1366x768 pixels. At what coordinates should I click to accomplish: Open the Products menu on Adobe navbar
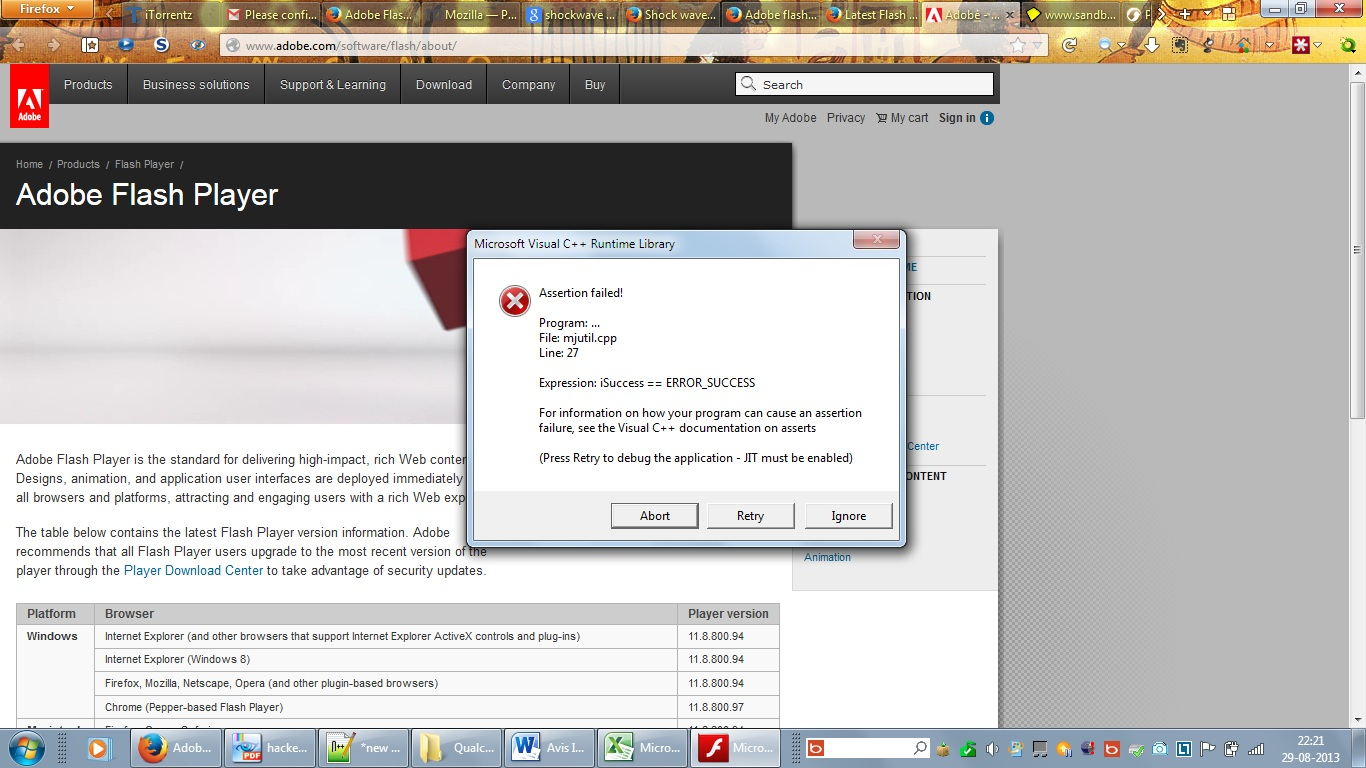tap(88, 85)
